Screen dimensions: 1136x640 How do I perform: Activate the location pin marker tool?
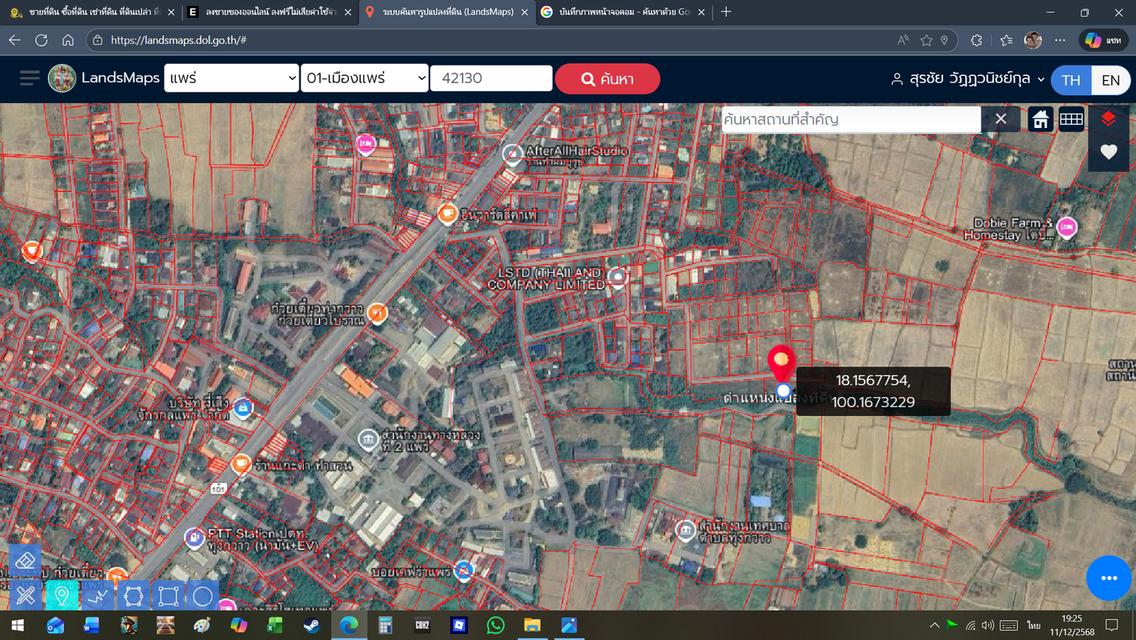[62, 596]
